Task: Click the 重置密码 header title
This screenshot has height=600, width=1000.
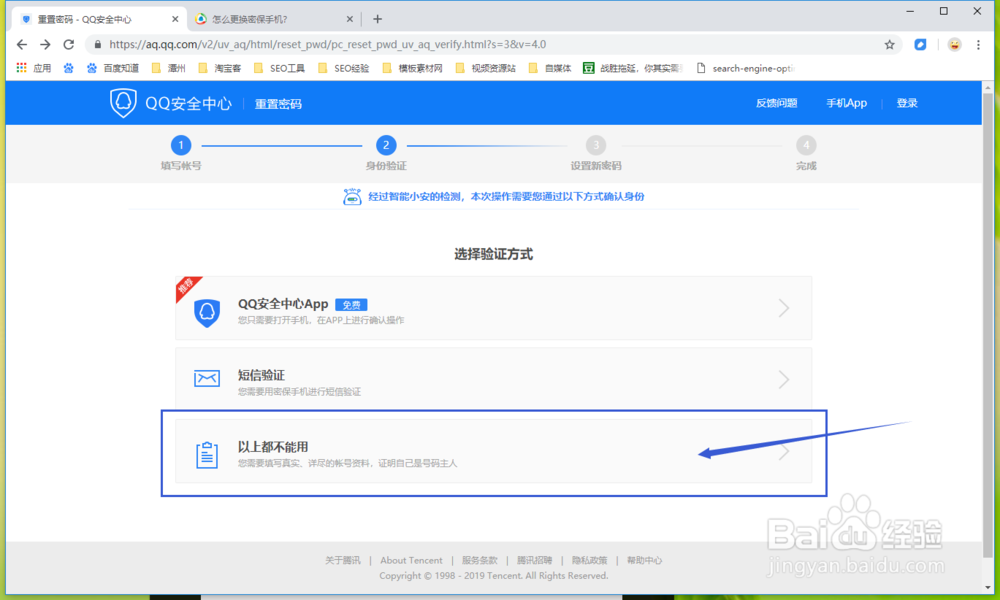Action: tap(279, 103)
